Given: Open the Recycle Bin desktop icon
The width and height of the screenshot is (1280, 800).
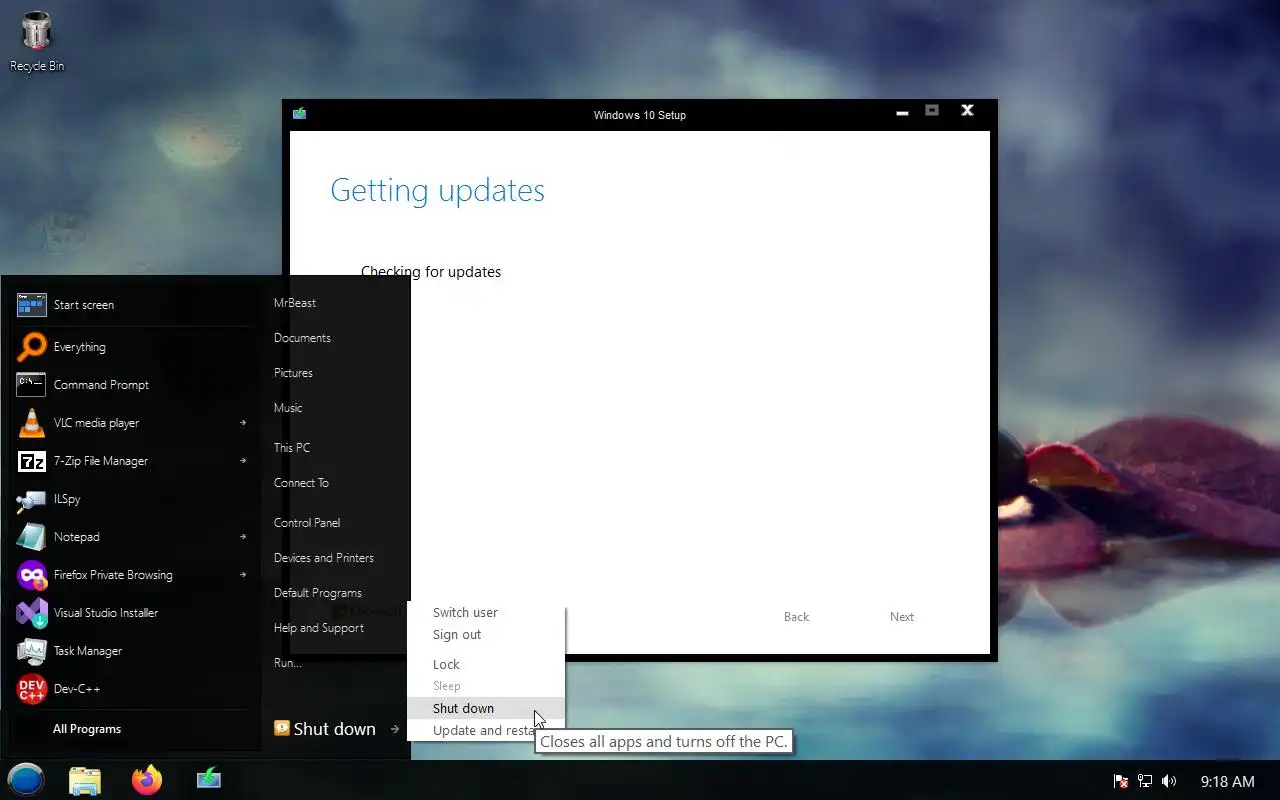Looking at the screenshot, I should coord(36,41).
